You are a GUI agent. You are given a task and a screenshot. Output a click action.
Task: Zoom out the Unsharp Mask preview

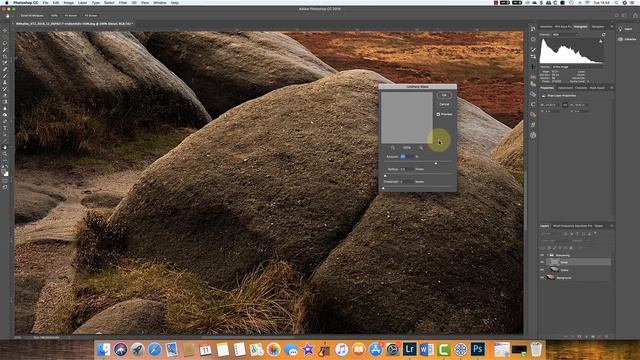tap(393, 148)
